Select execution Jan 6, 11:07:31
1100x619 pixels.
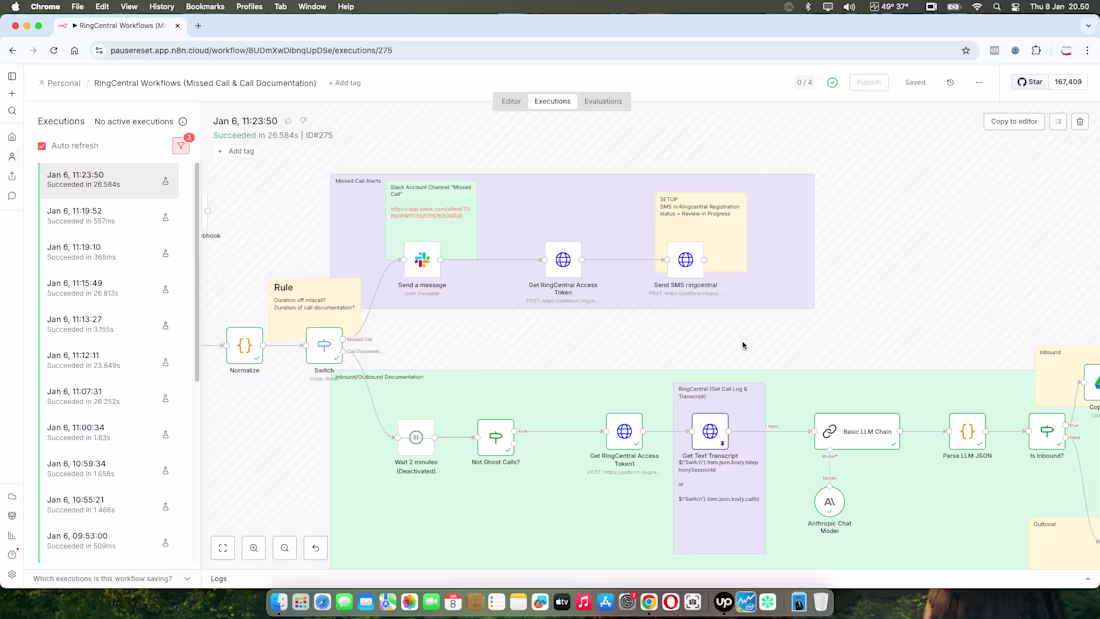[109, 397]
